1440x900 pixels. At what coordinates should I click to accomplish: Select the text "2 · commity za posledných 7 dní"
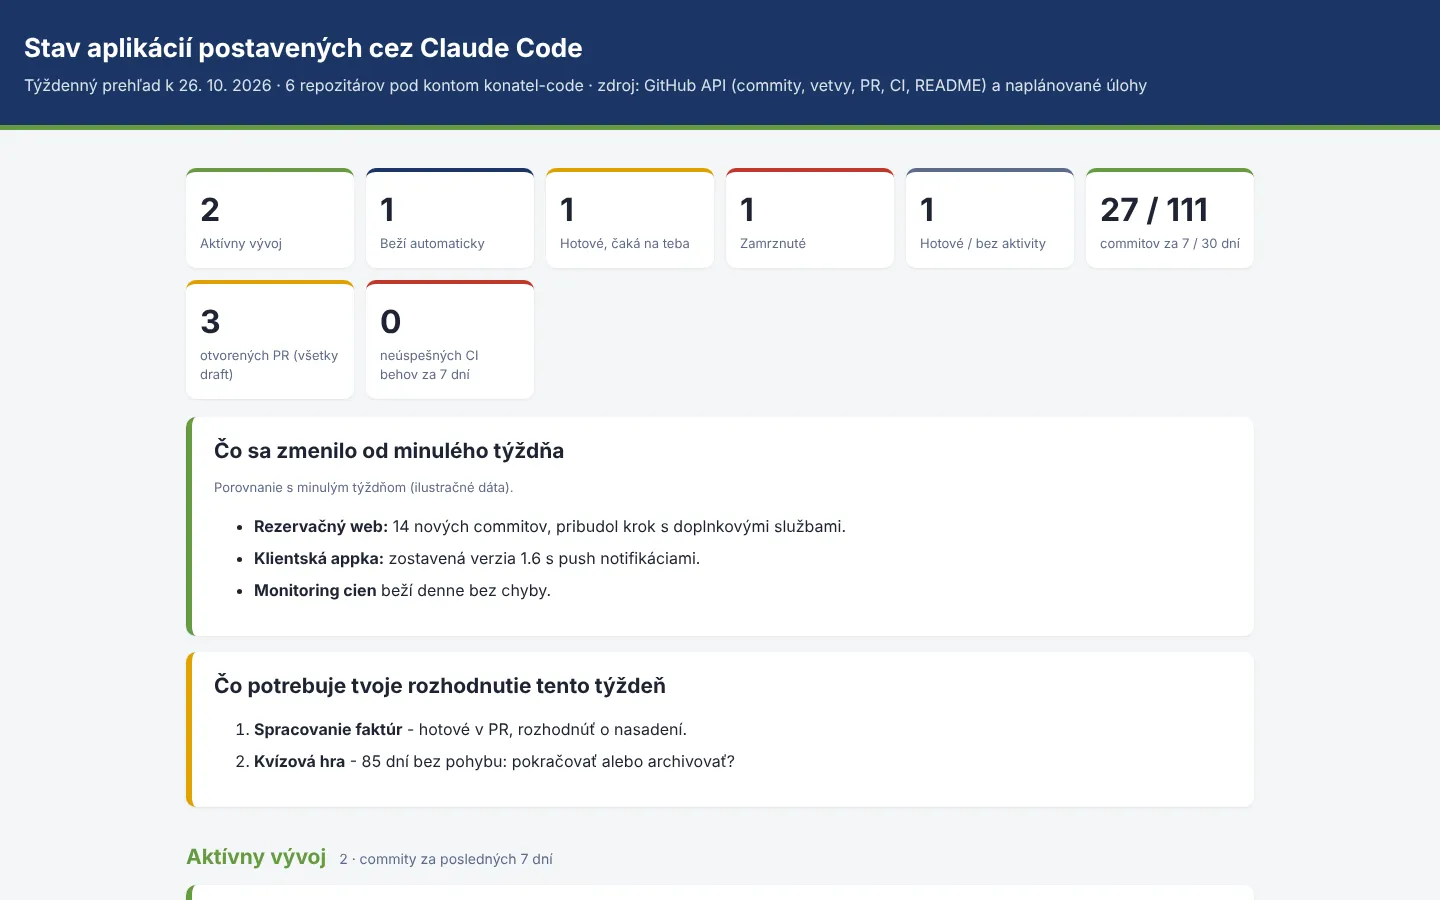(x=446, y=859)
